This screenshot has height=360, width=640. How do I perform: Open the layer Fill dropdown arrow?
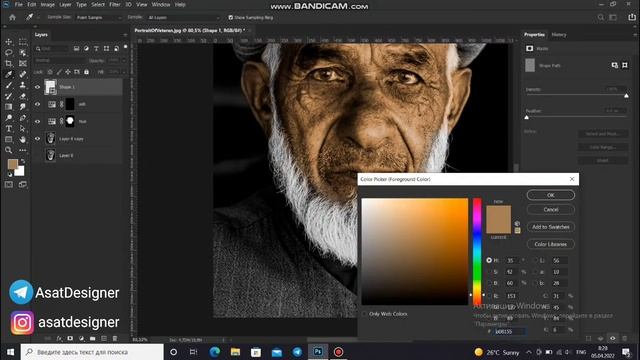click(x=123, y=72)
